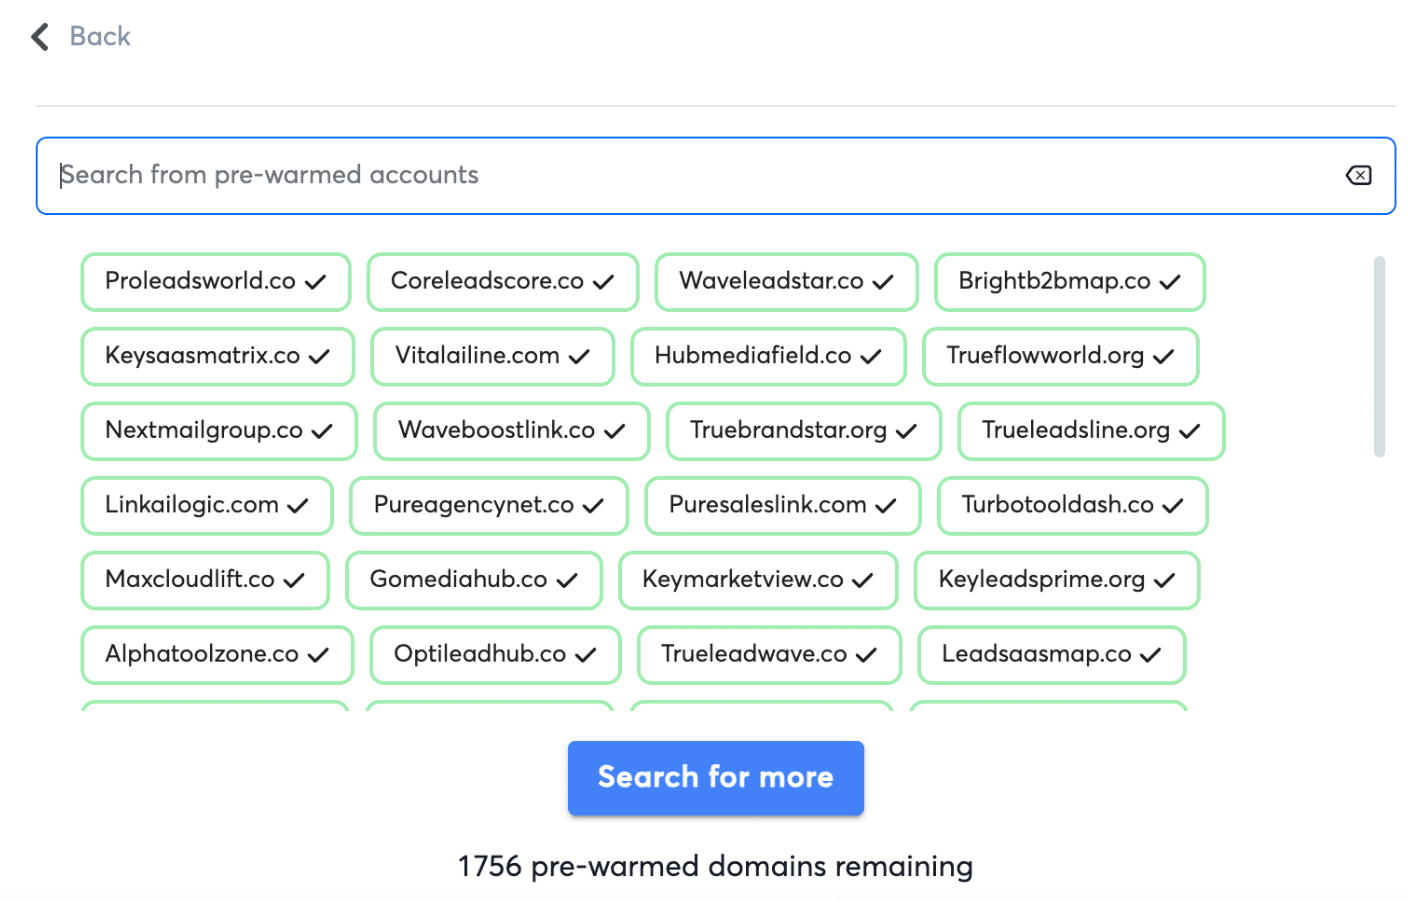Toggle the Brightb2bmap.co domain chip
This screenshot has width=1408, height=902.
1069,282
